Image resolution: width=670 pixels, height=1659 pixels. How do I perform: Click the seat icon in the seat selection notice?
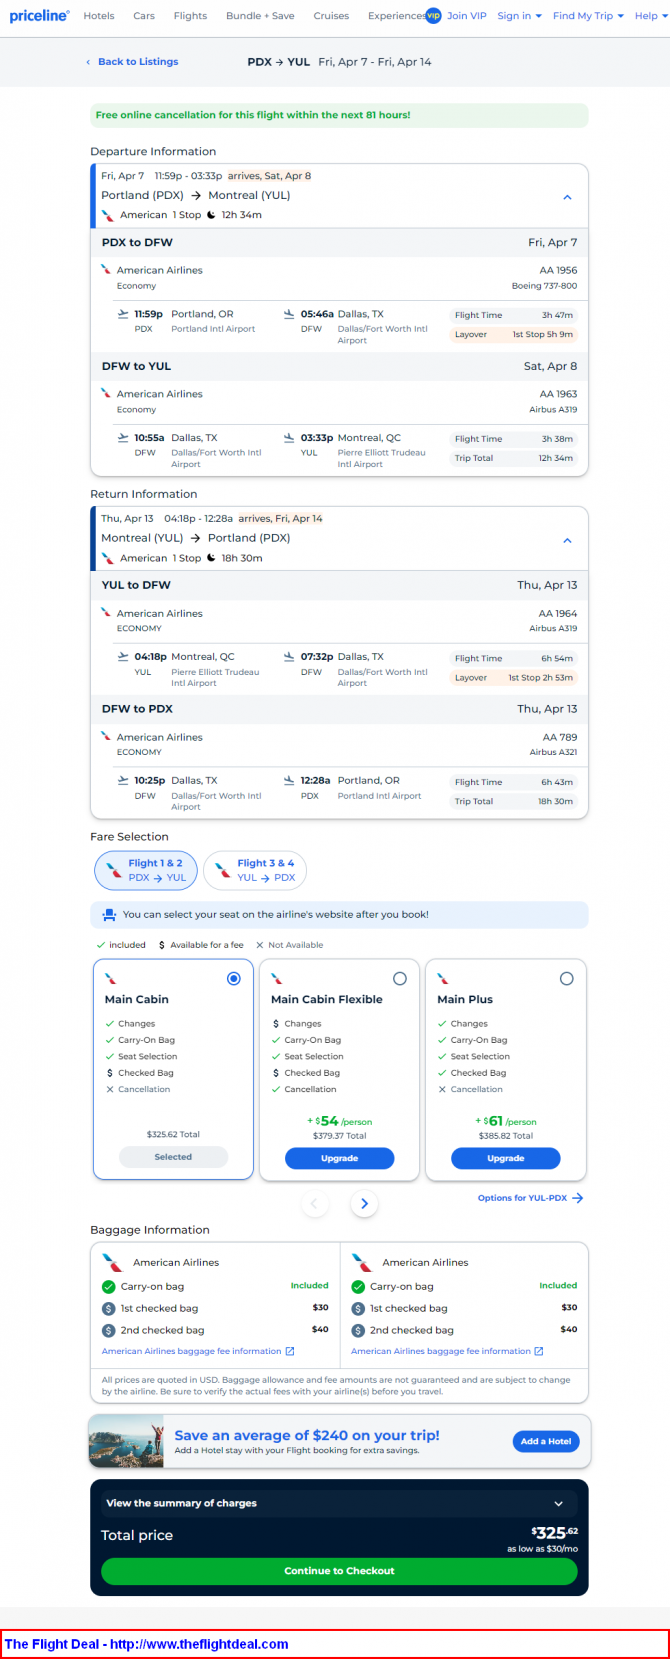click(109, 914)
